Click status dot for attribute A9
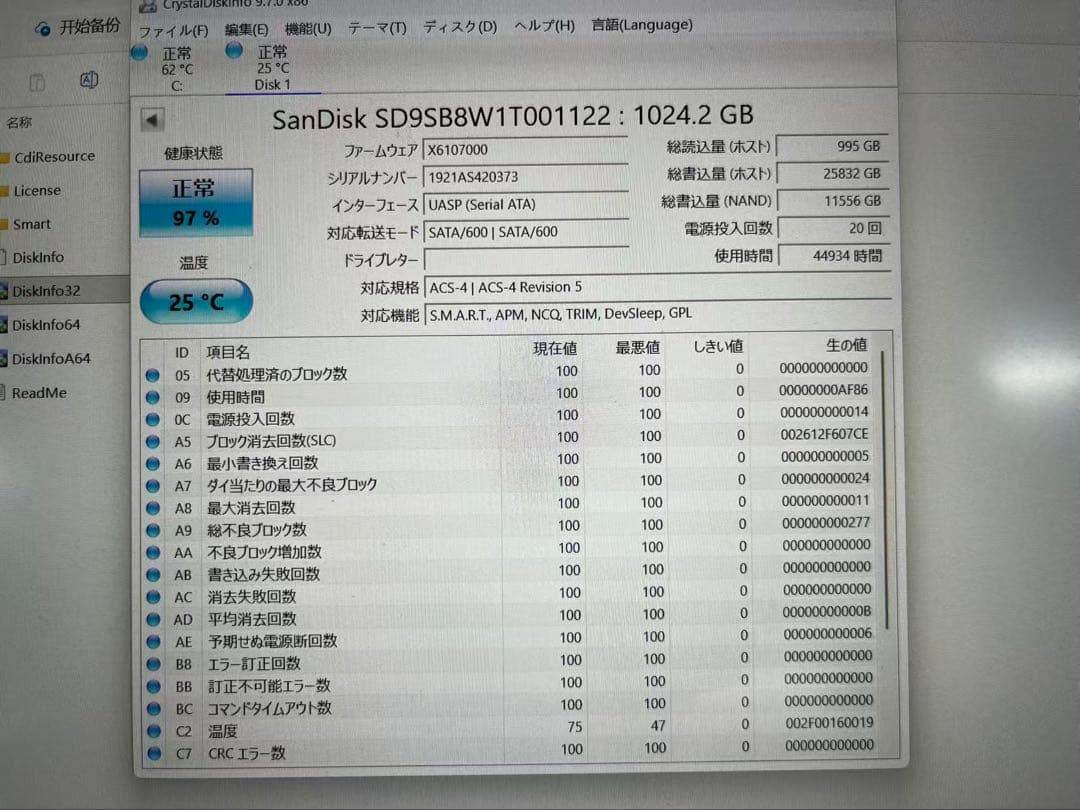This screenshot has width=1080, height=810. pyautogui.click(x=153, y=530)
